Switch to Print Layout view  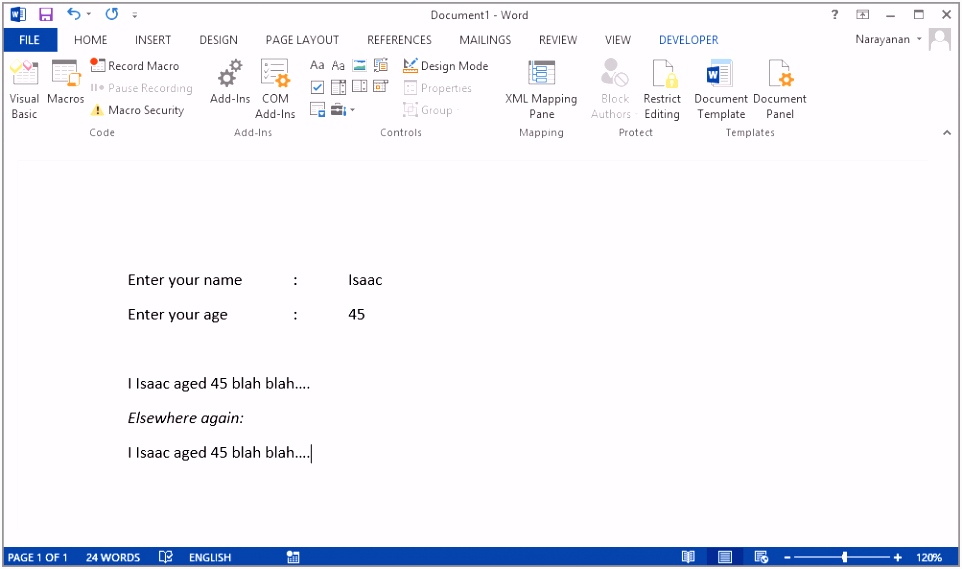click(x=725, y=557)
